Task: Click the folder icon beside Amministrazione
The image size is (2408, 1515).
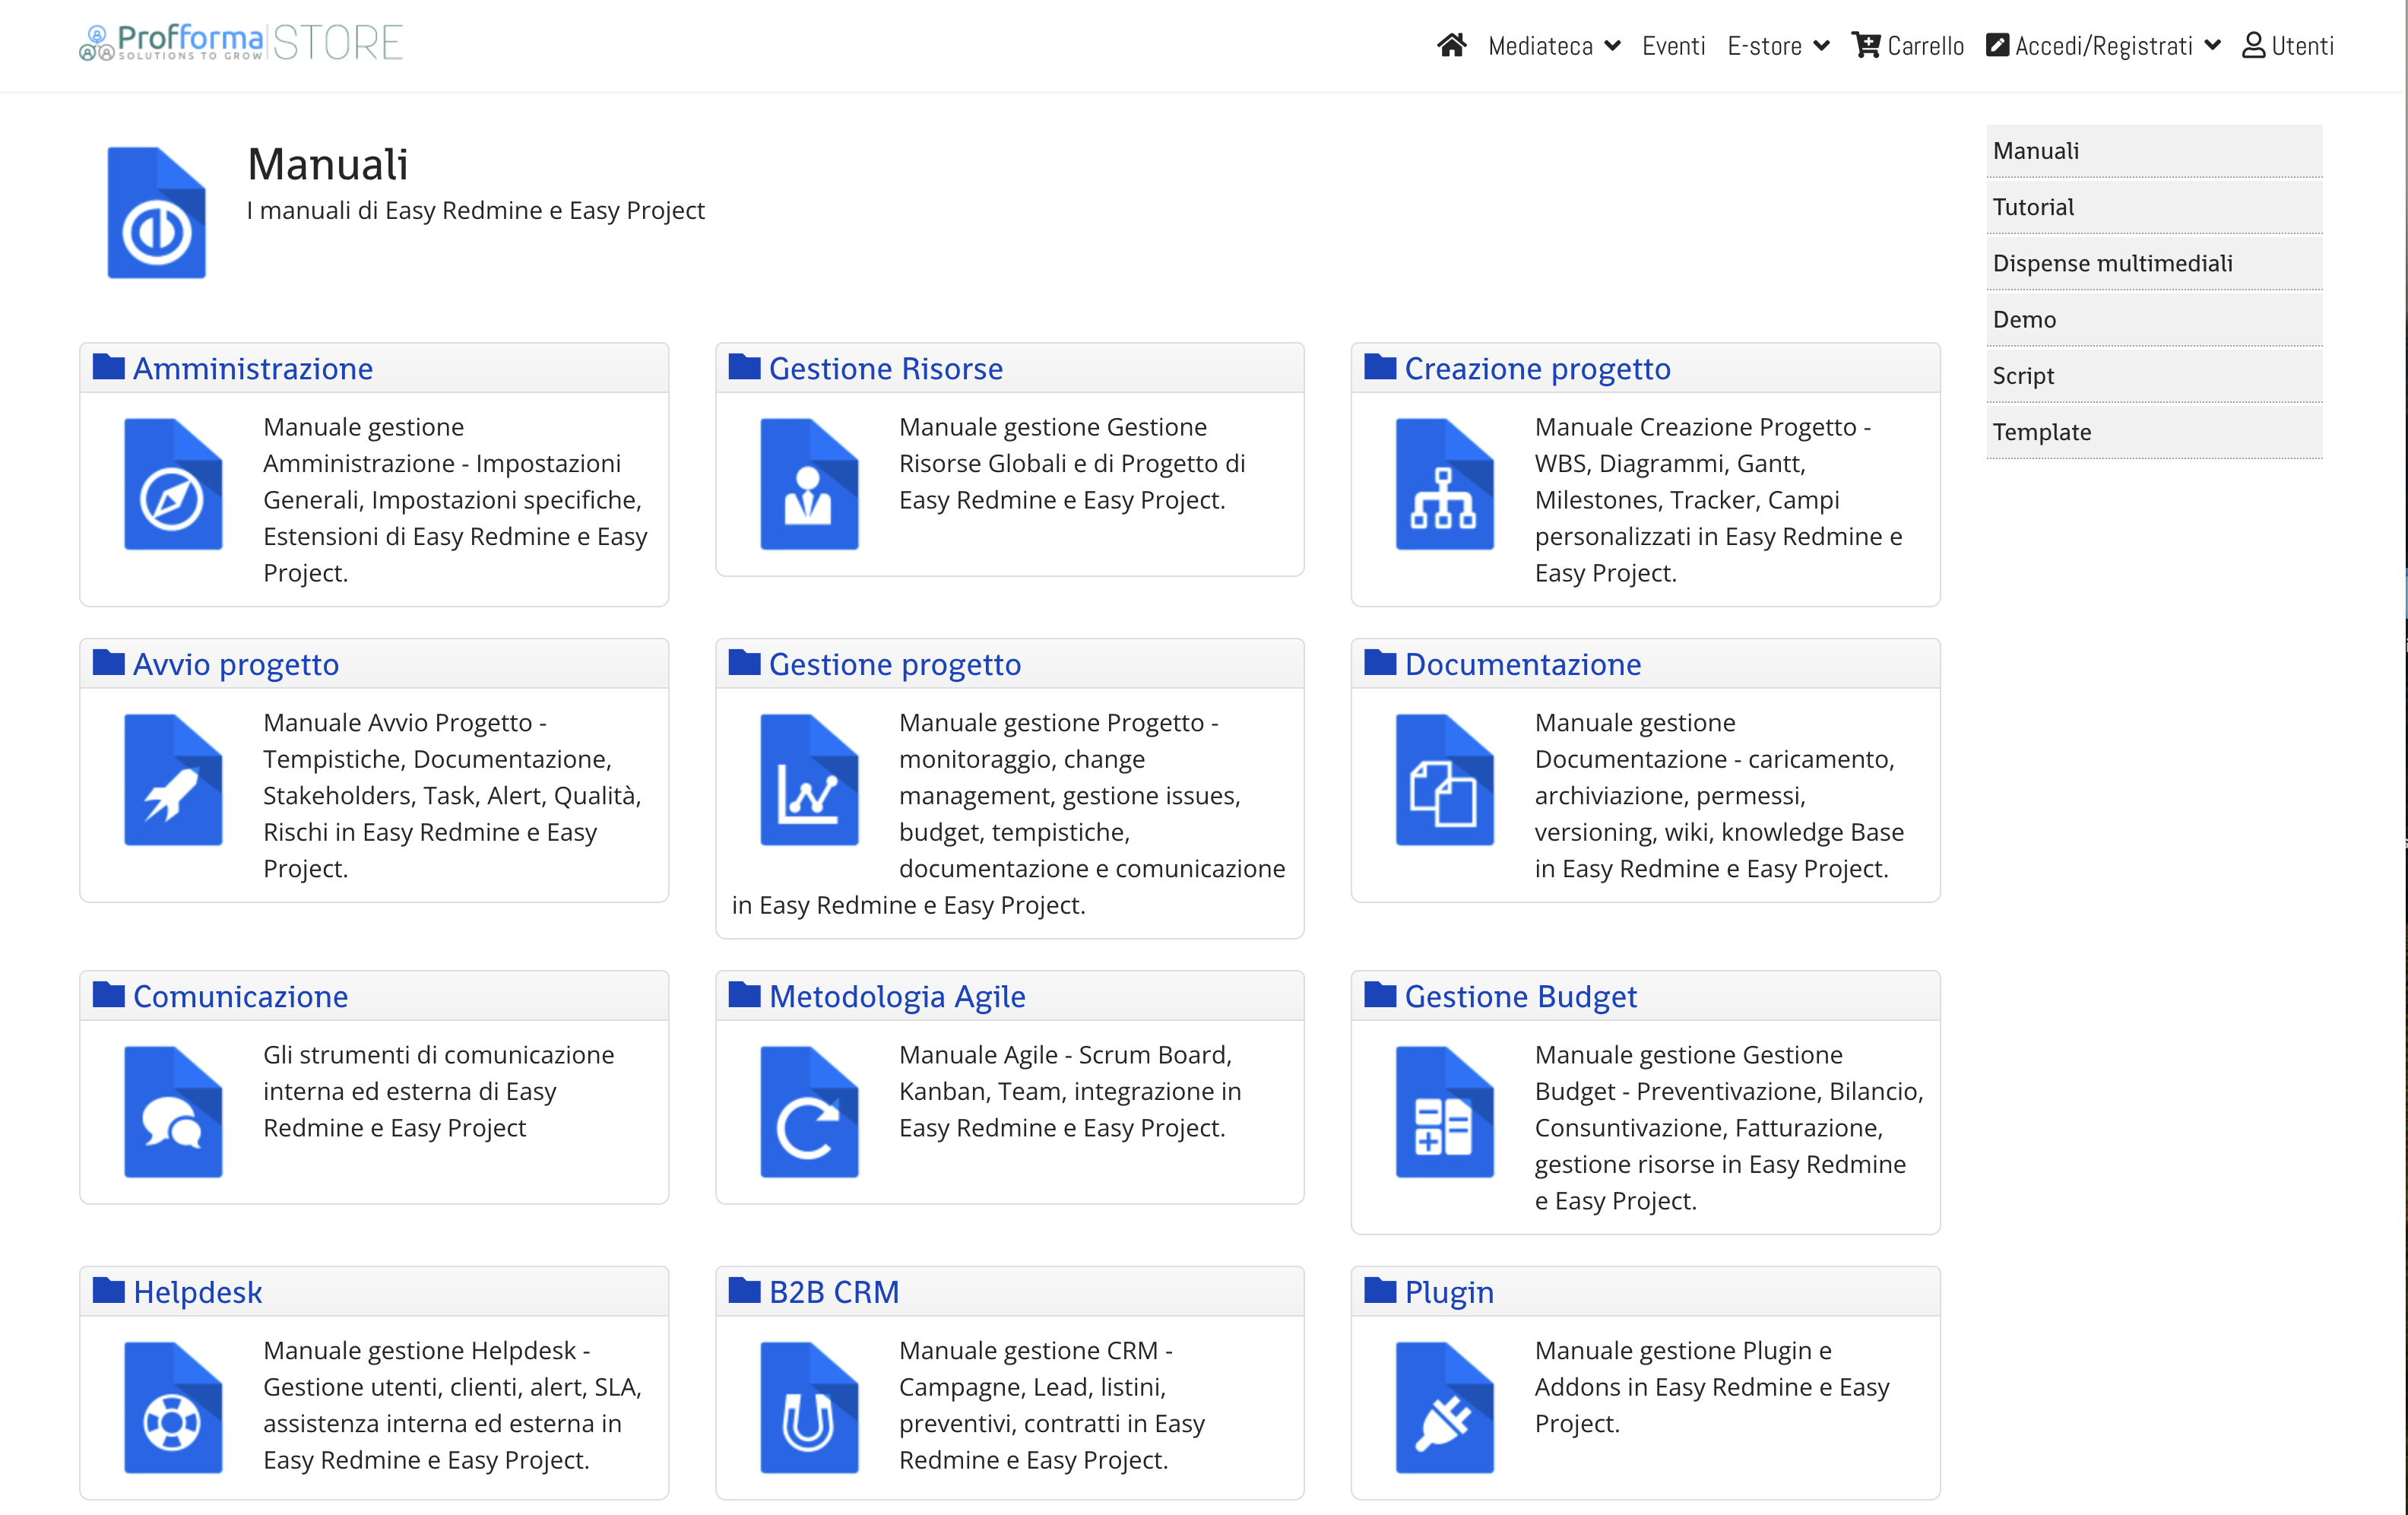Action: (x=109, y=367)
